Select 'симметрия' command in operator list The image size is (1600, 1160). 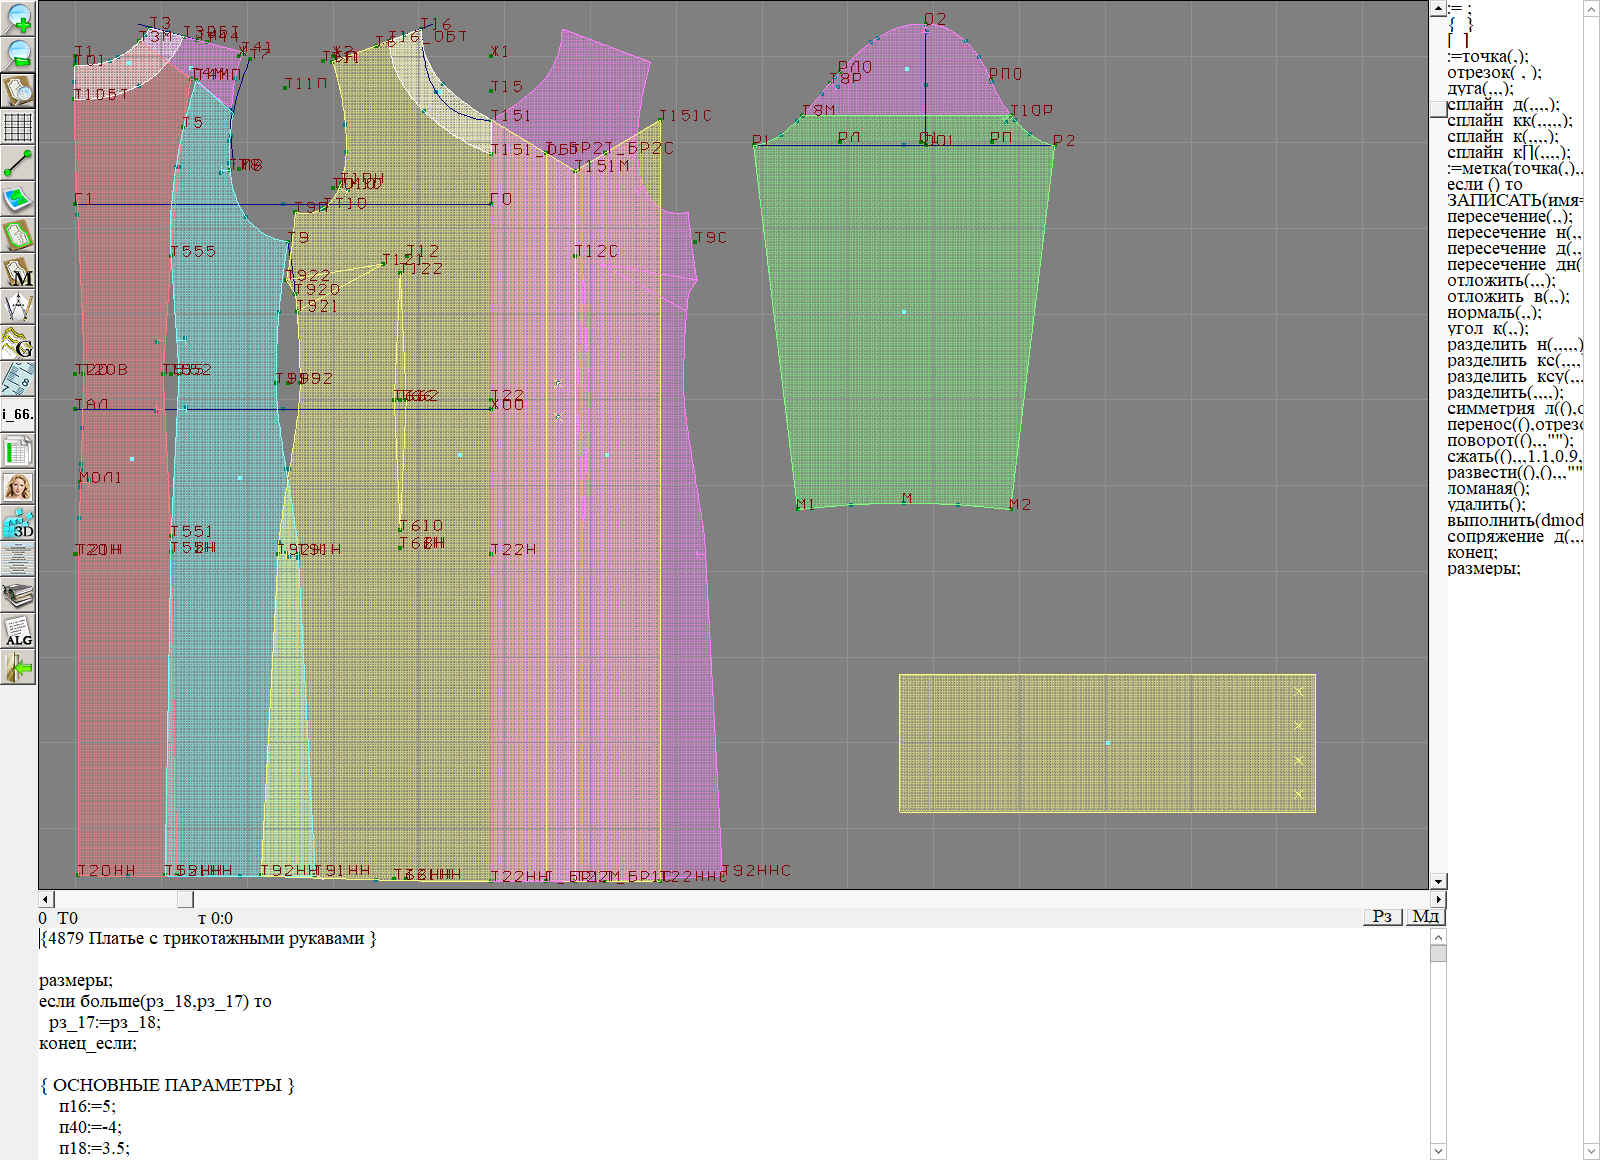1490,409
